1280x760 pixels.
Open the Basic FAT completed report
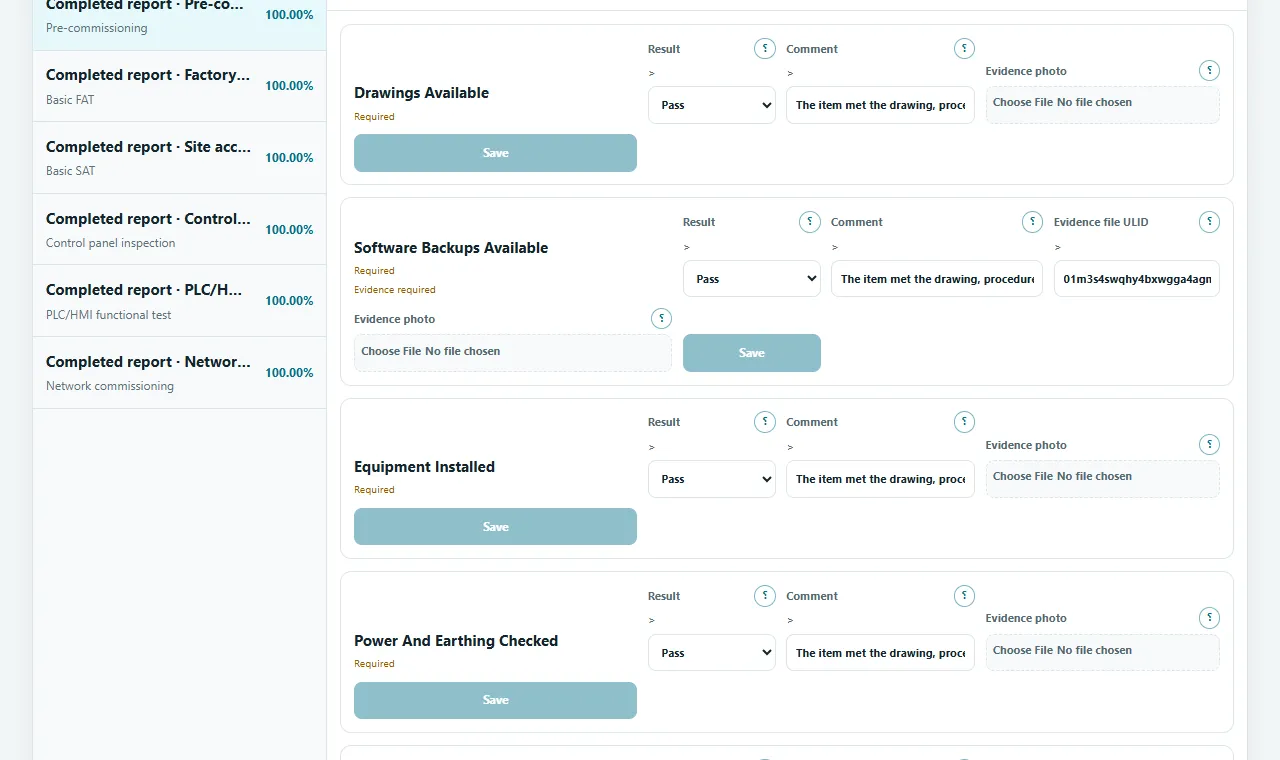(179, 86)
